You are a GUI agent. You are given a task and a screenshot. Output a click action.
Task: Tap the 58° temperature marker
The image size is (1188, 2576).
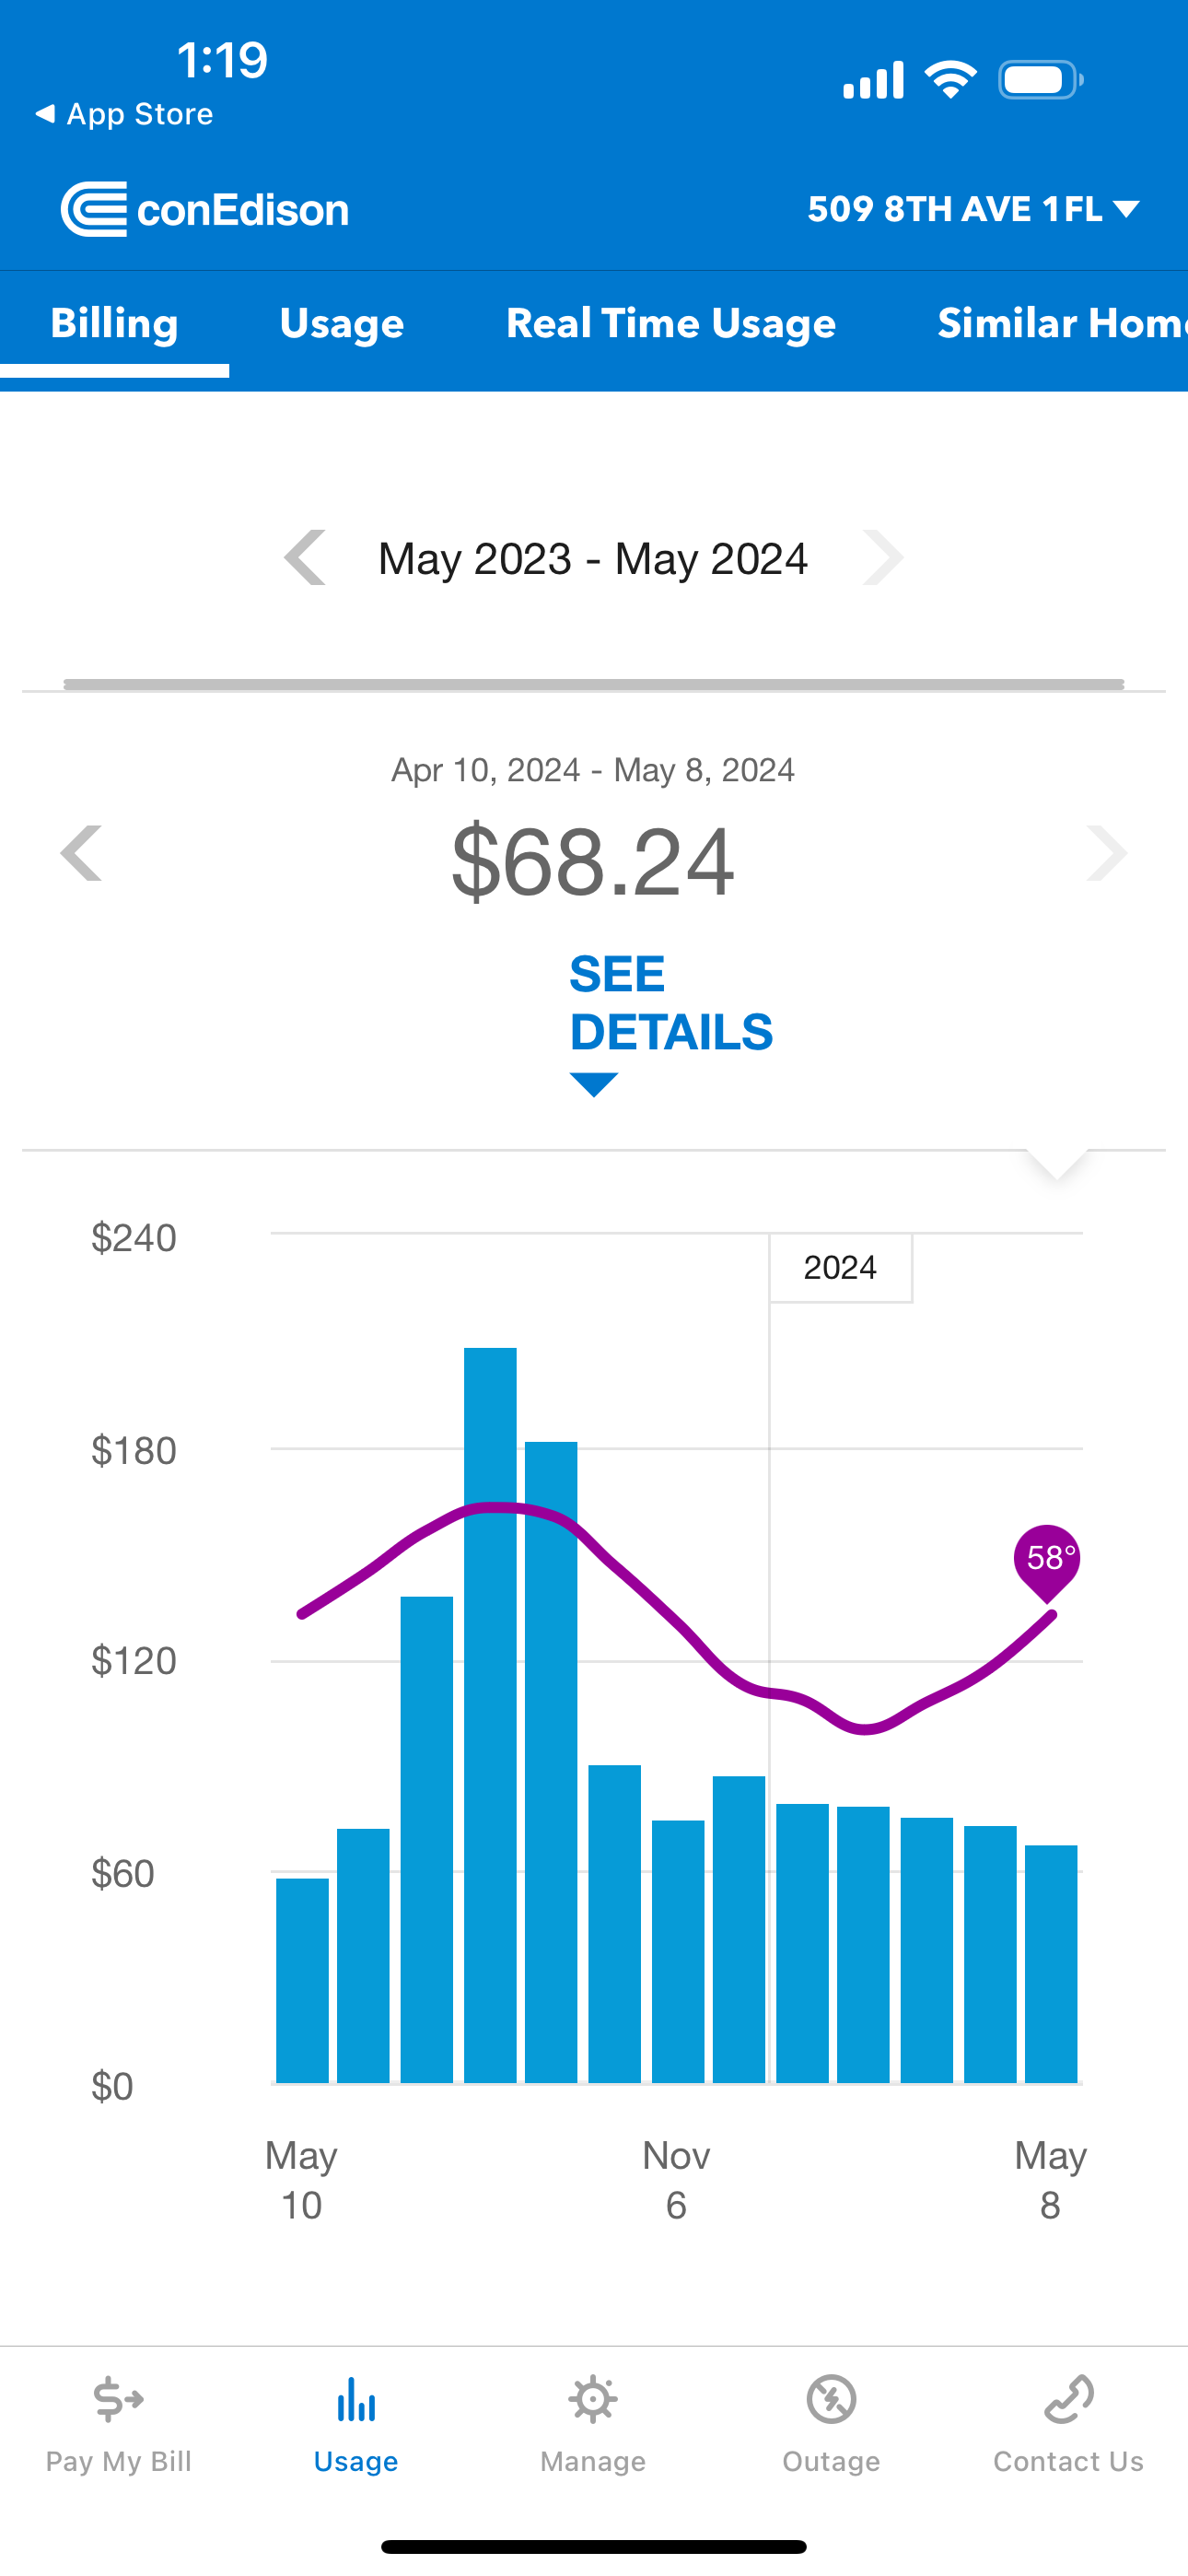[x=1047, y=1558]
